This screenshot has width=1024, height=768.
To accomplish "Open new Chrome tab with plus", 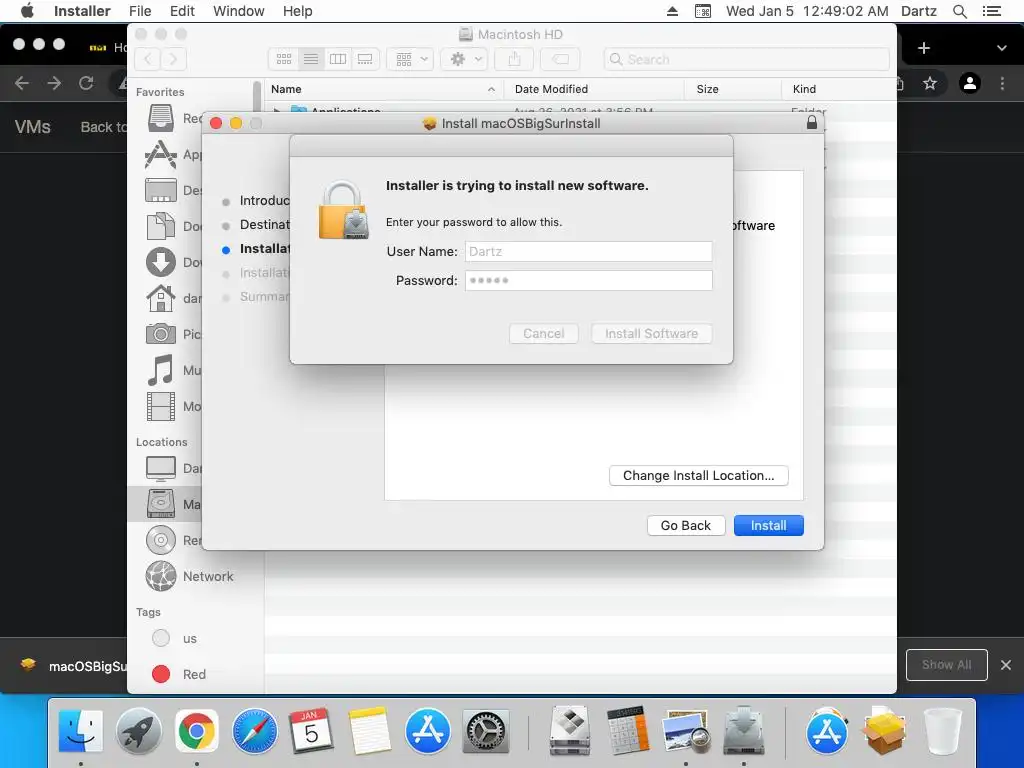I will (923, 48).
